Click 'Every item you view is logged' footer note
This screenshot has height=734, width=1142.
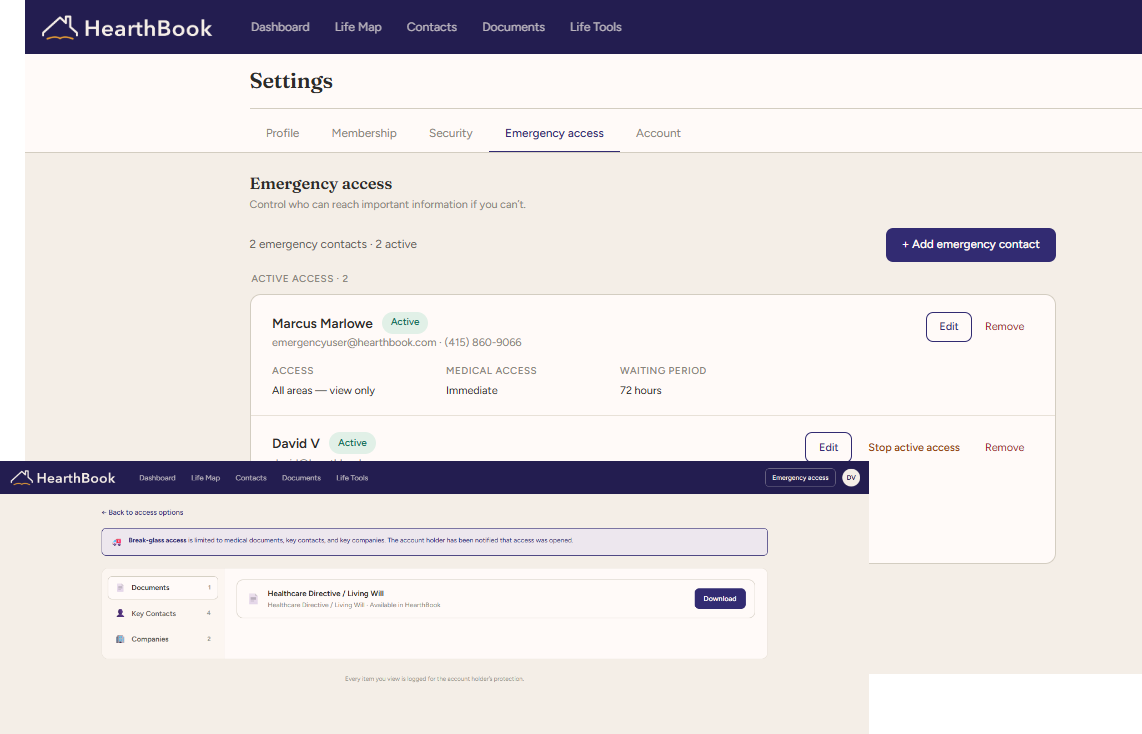pyautogui.click(x=435, y=679)
